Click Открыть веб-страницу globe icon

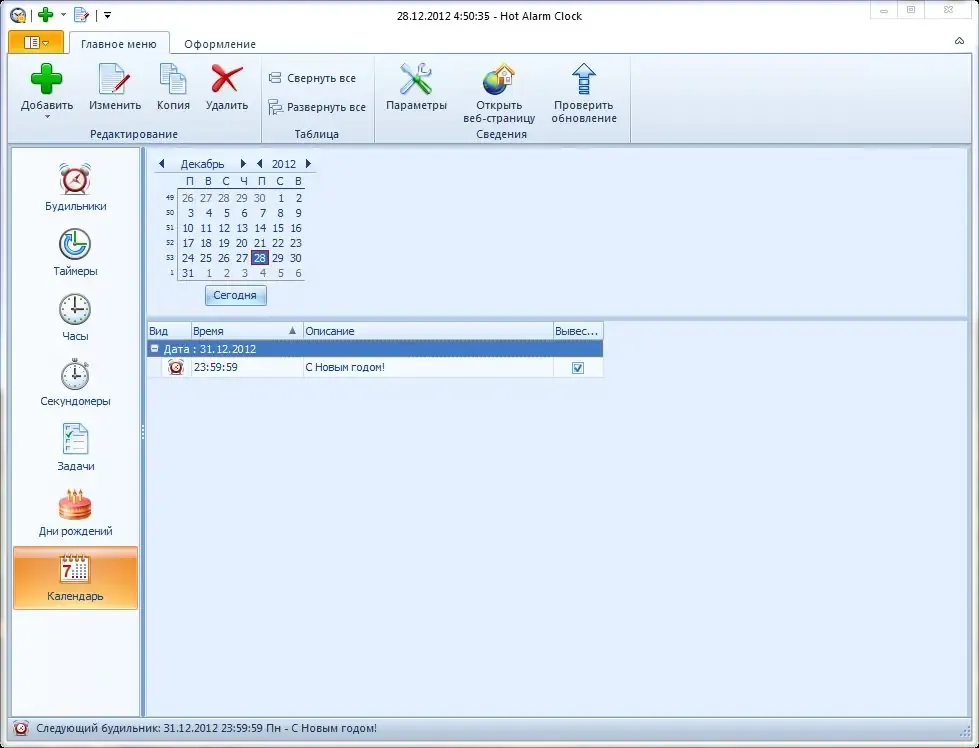pos(498,79)
